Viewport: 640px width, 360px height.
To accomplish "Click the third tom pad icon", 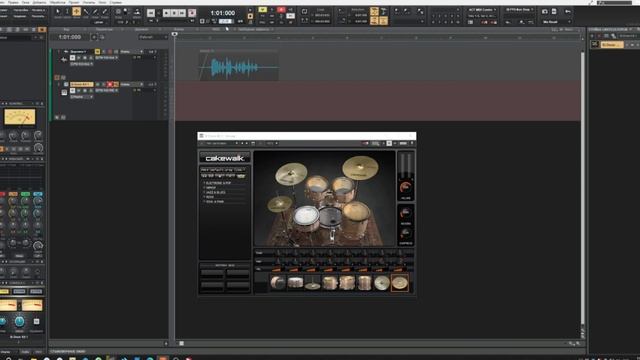I will (x=364, y=283).
